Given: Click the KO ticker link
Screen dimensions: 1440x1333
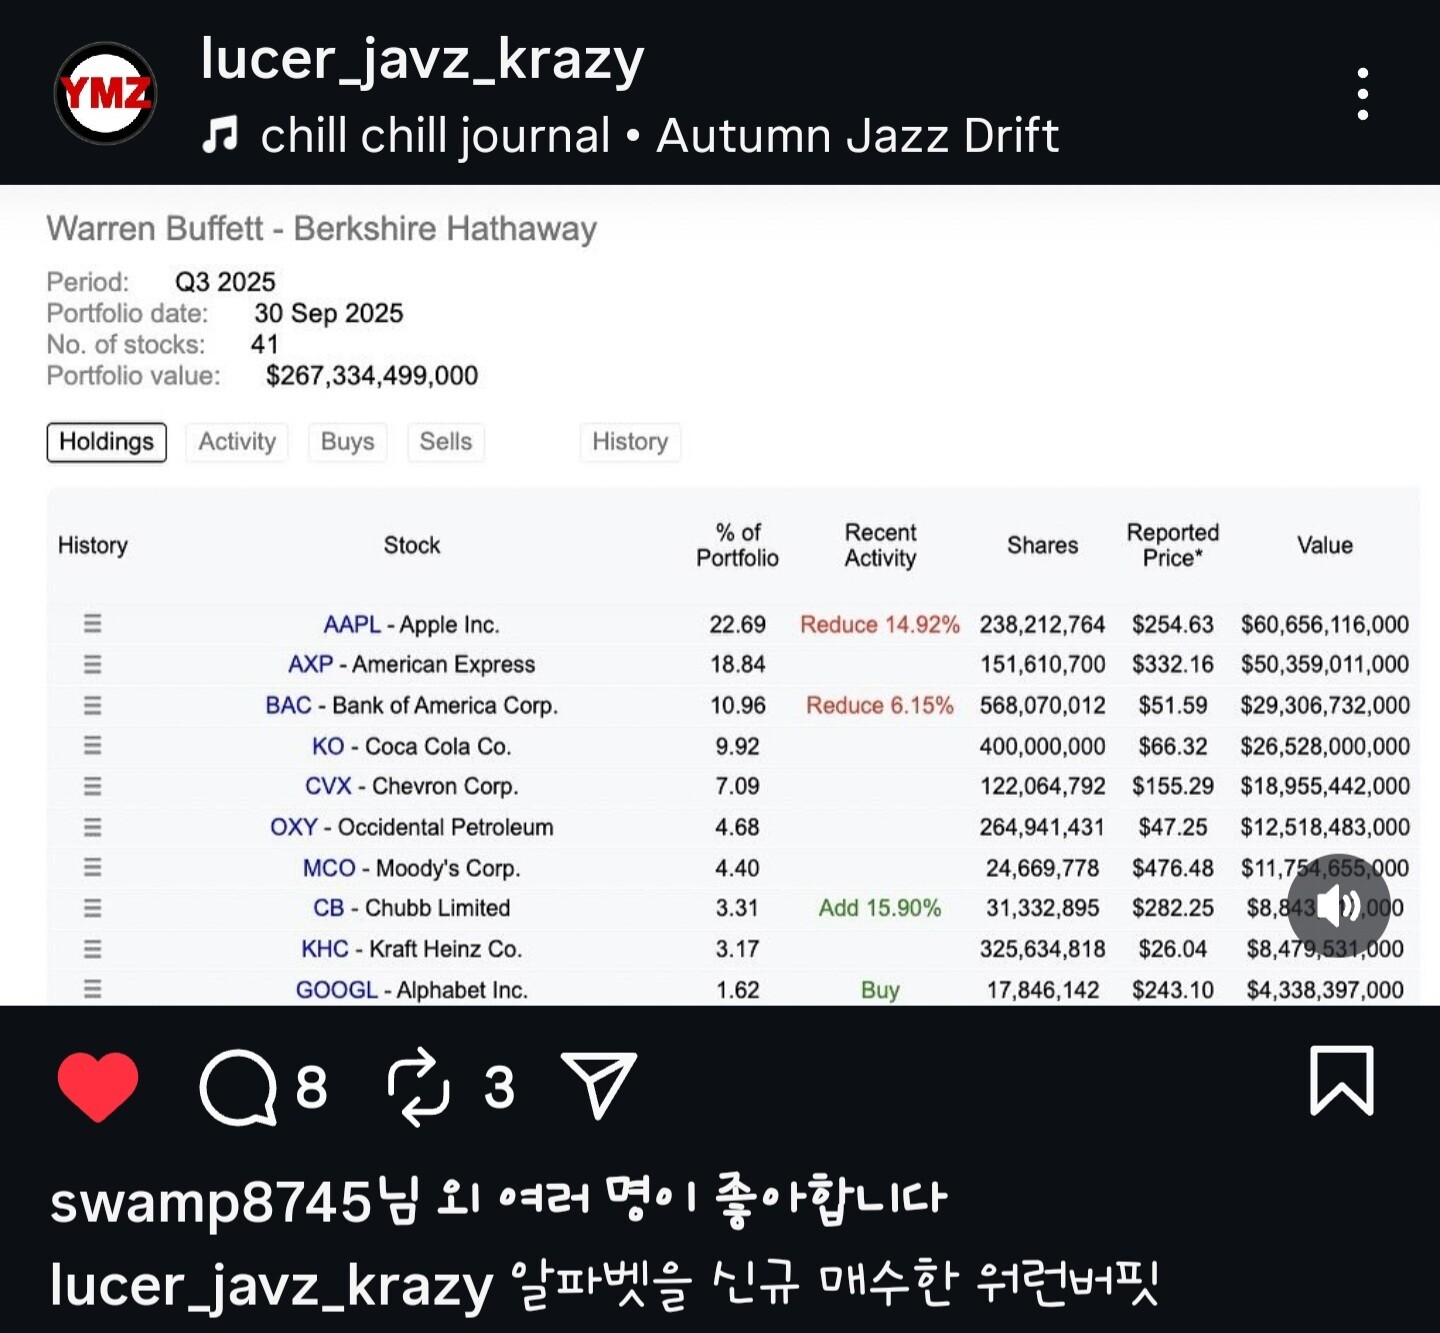Looking at the screenshot, I should click(328, 746).
